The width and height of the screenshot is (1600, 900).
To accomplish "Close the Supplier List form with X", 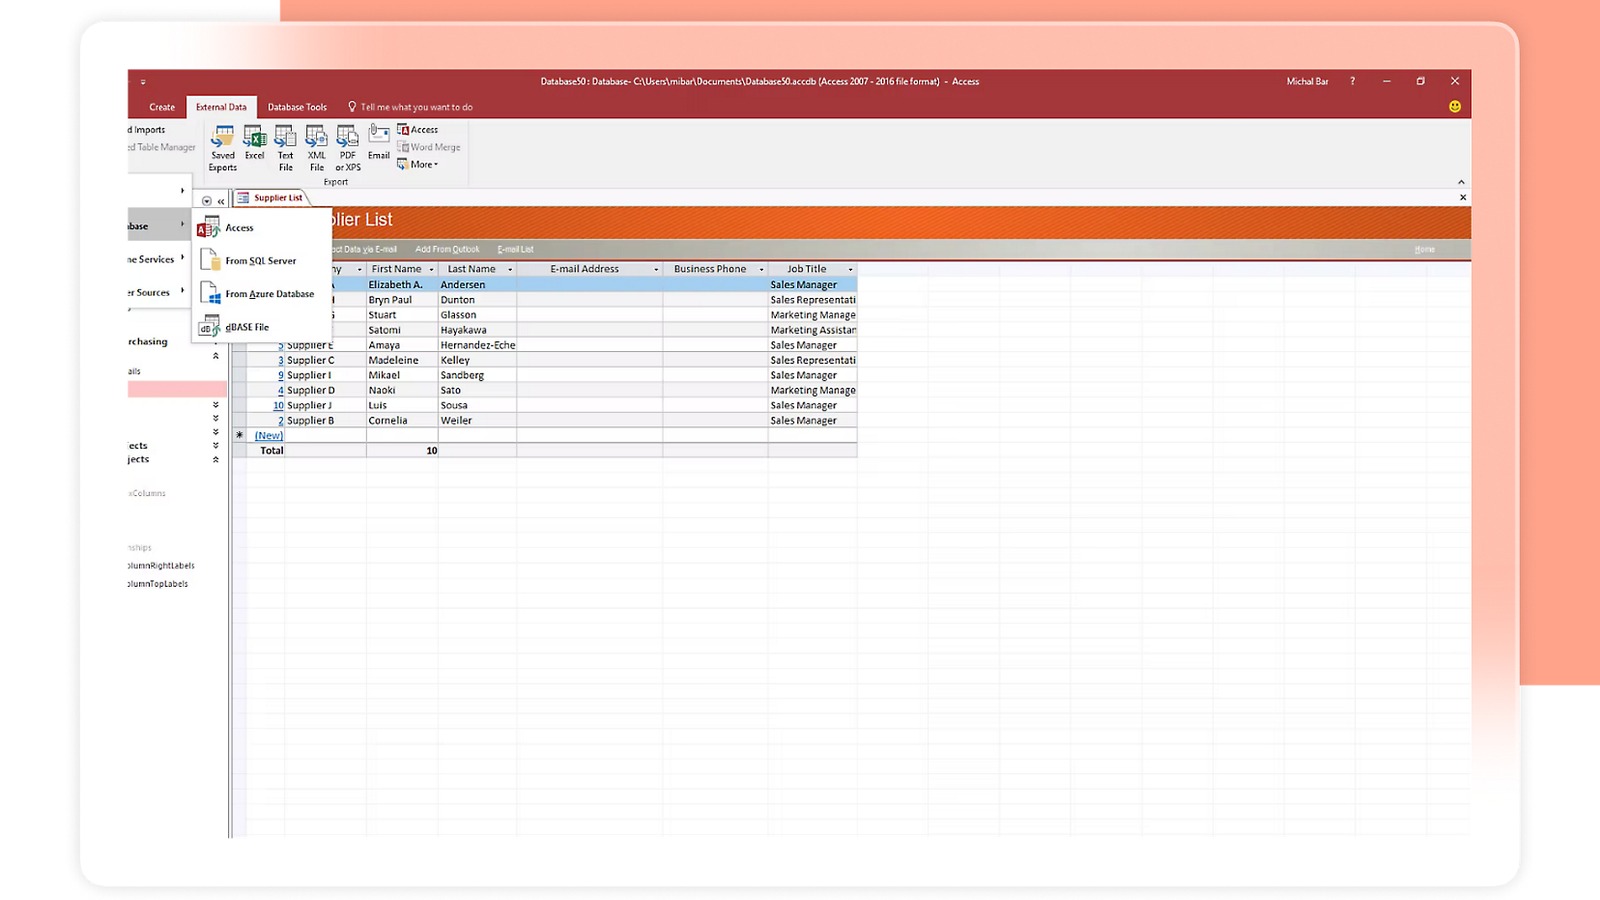I will [x=1463, y=198].
